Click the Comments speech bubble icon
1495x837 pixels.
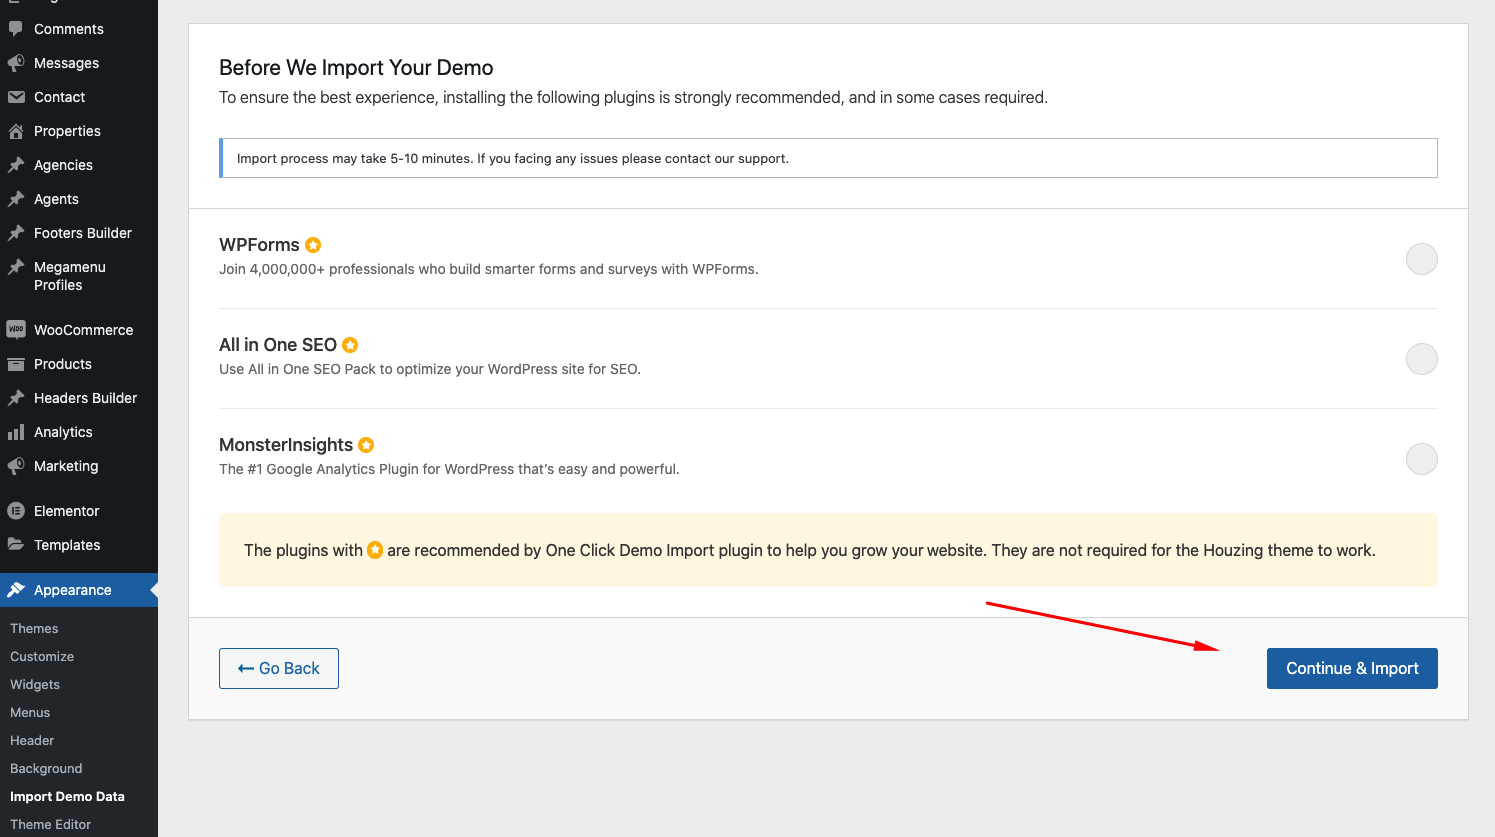tap(16, 29)
